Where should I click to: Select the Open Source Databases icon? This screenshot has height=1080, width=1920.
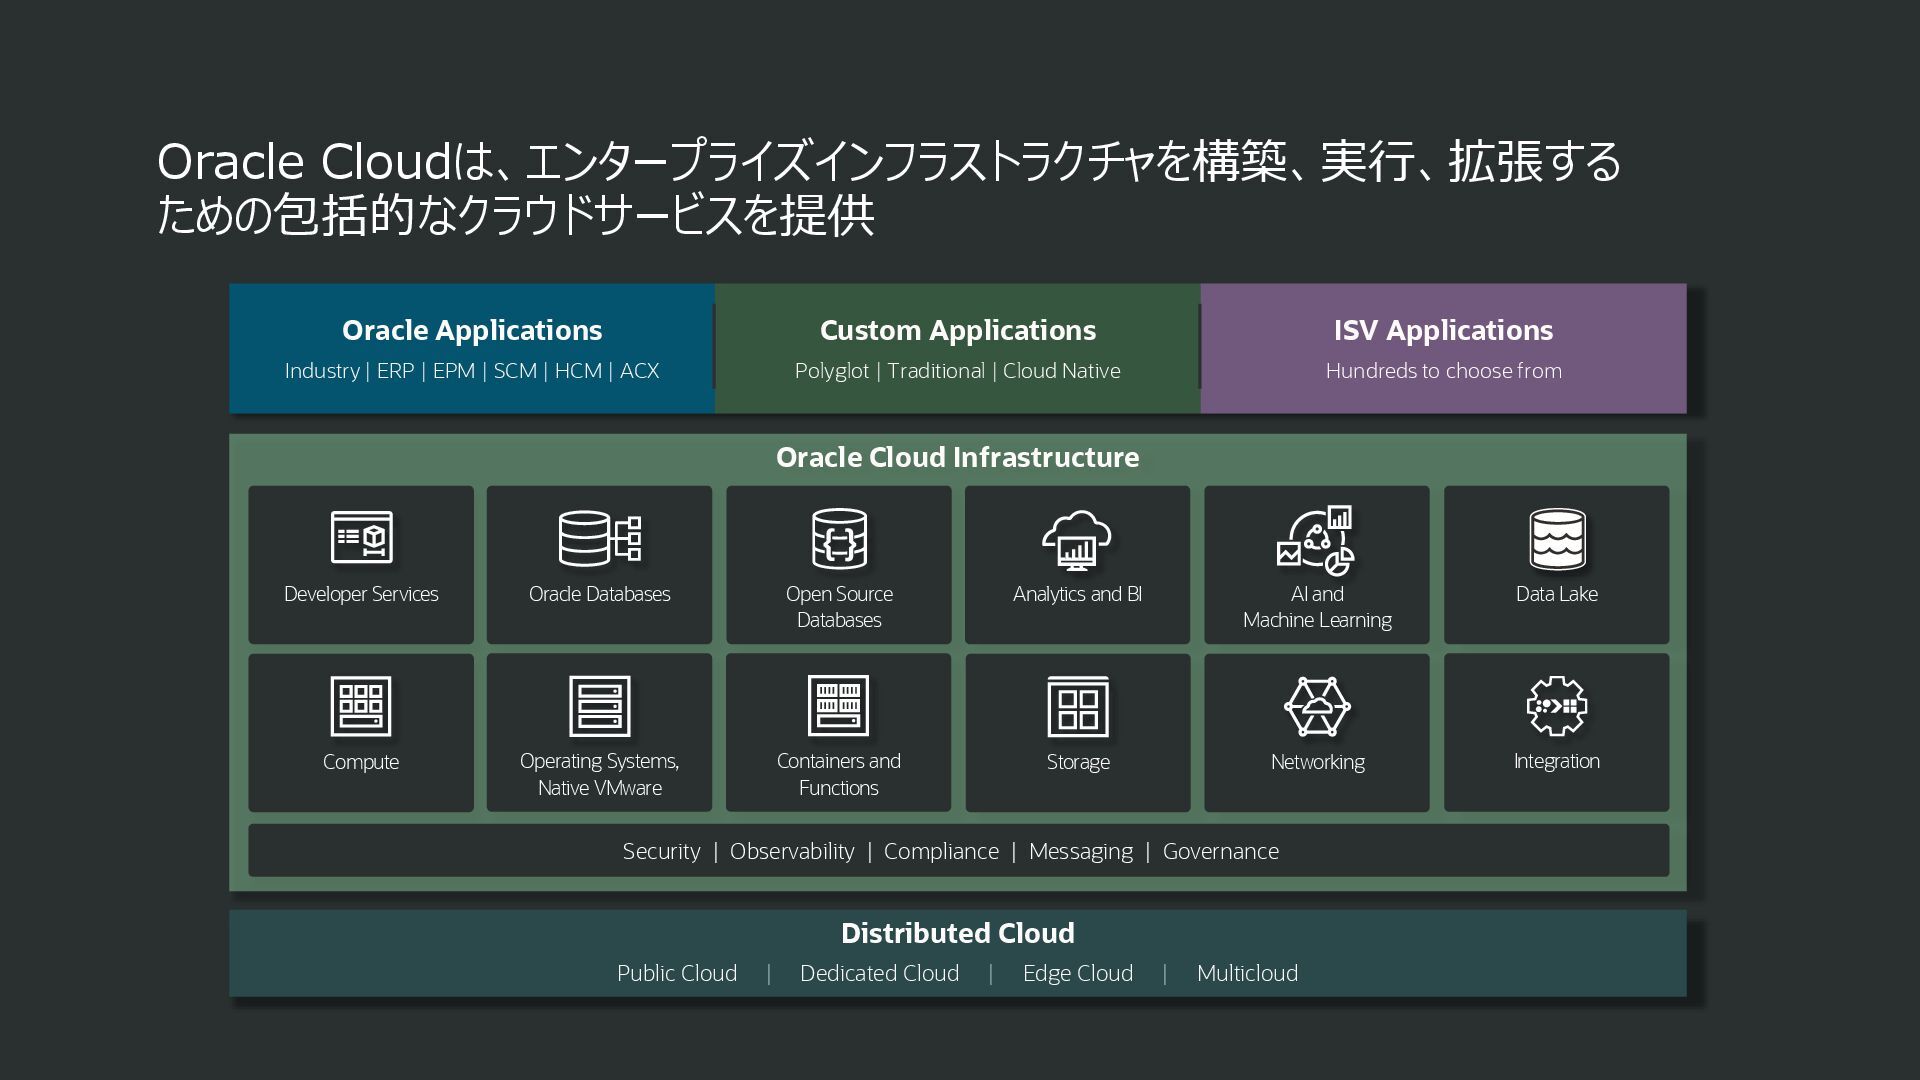pyautogui.click(x=839, y=538)
